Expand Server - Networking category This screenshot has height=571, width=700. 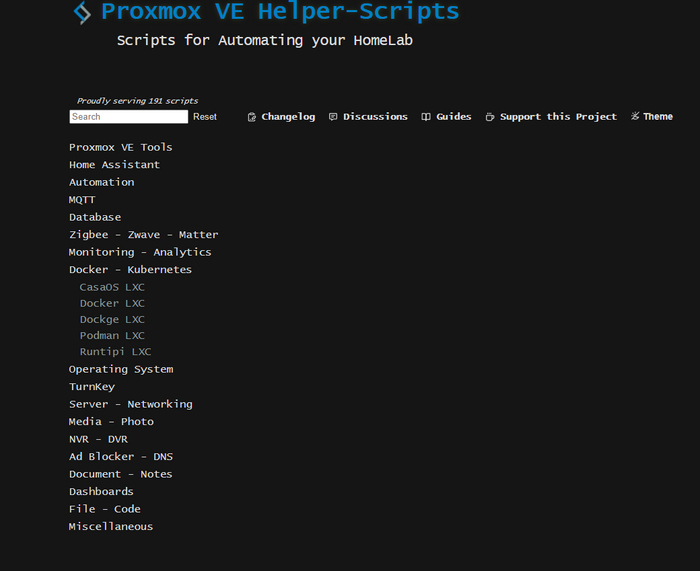(x=131, y=404)
